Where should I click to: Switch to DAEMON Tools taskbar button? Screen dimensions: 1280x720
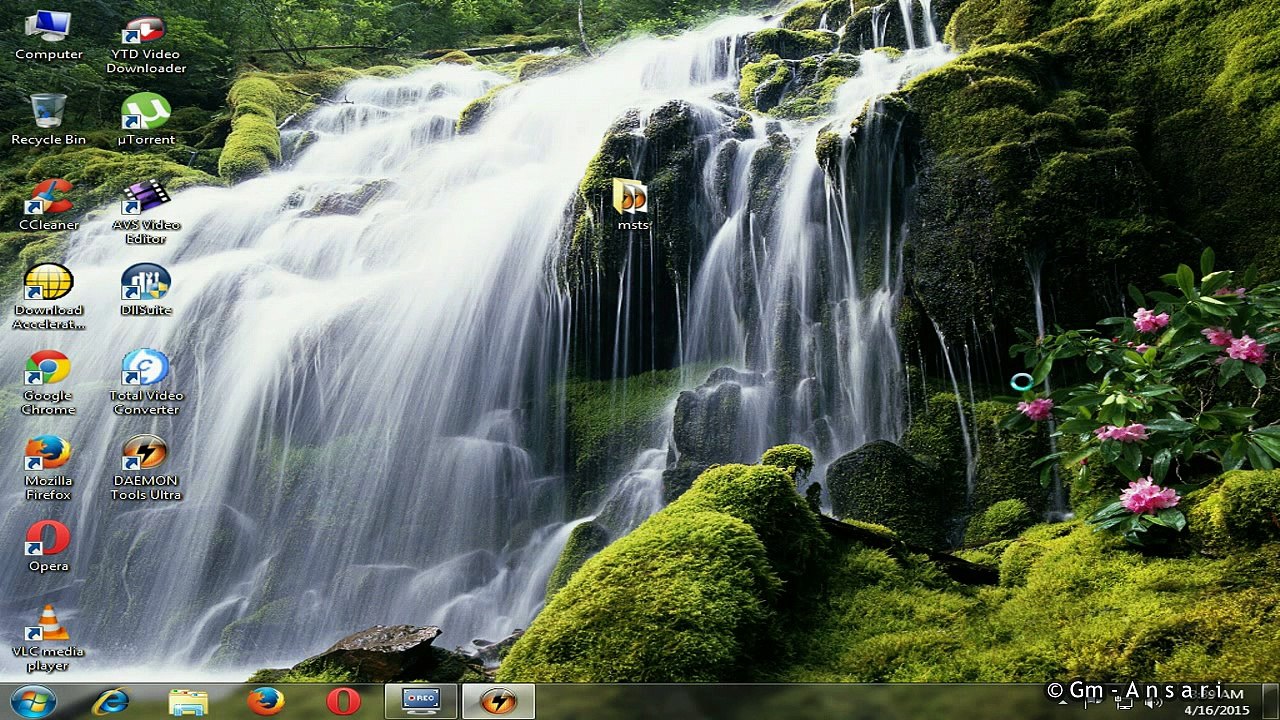point(498,702)
